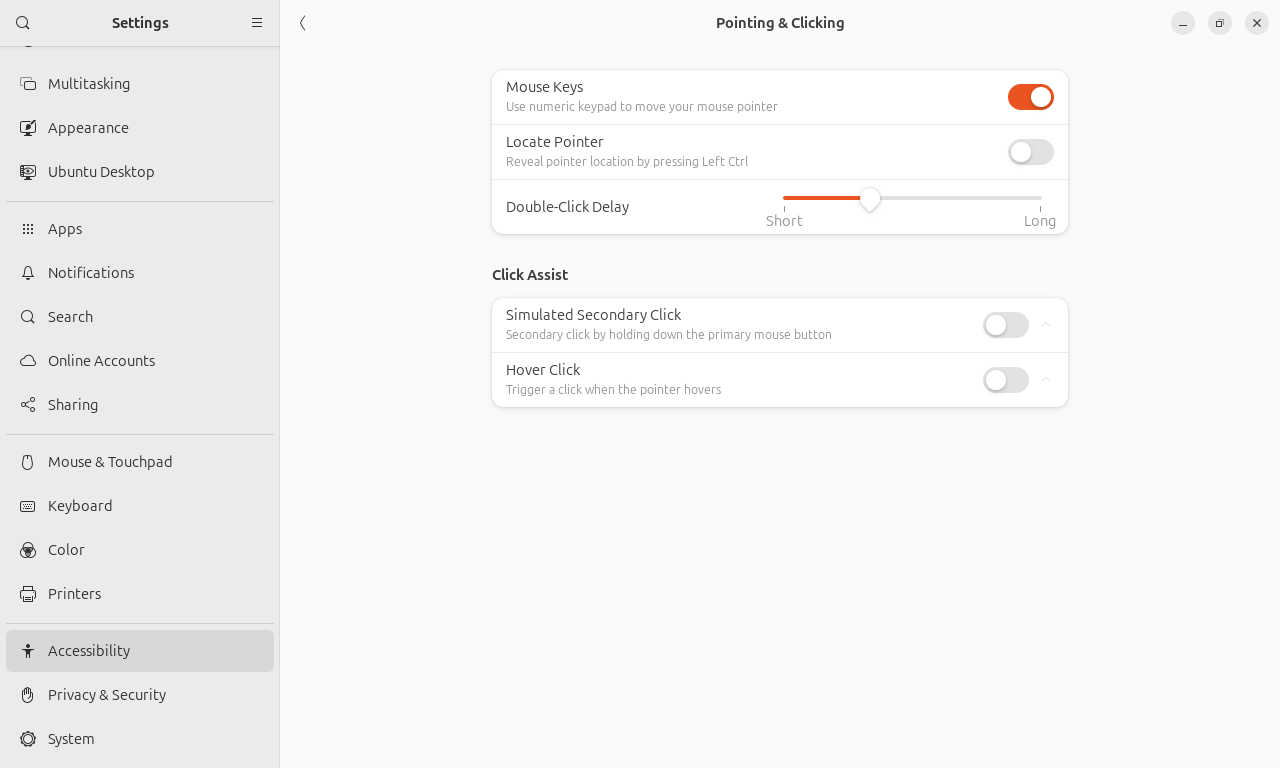Expand the Hover Click row chevron

click(x=1046, y=380)
